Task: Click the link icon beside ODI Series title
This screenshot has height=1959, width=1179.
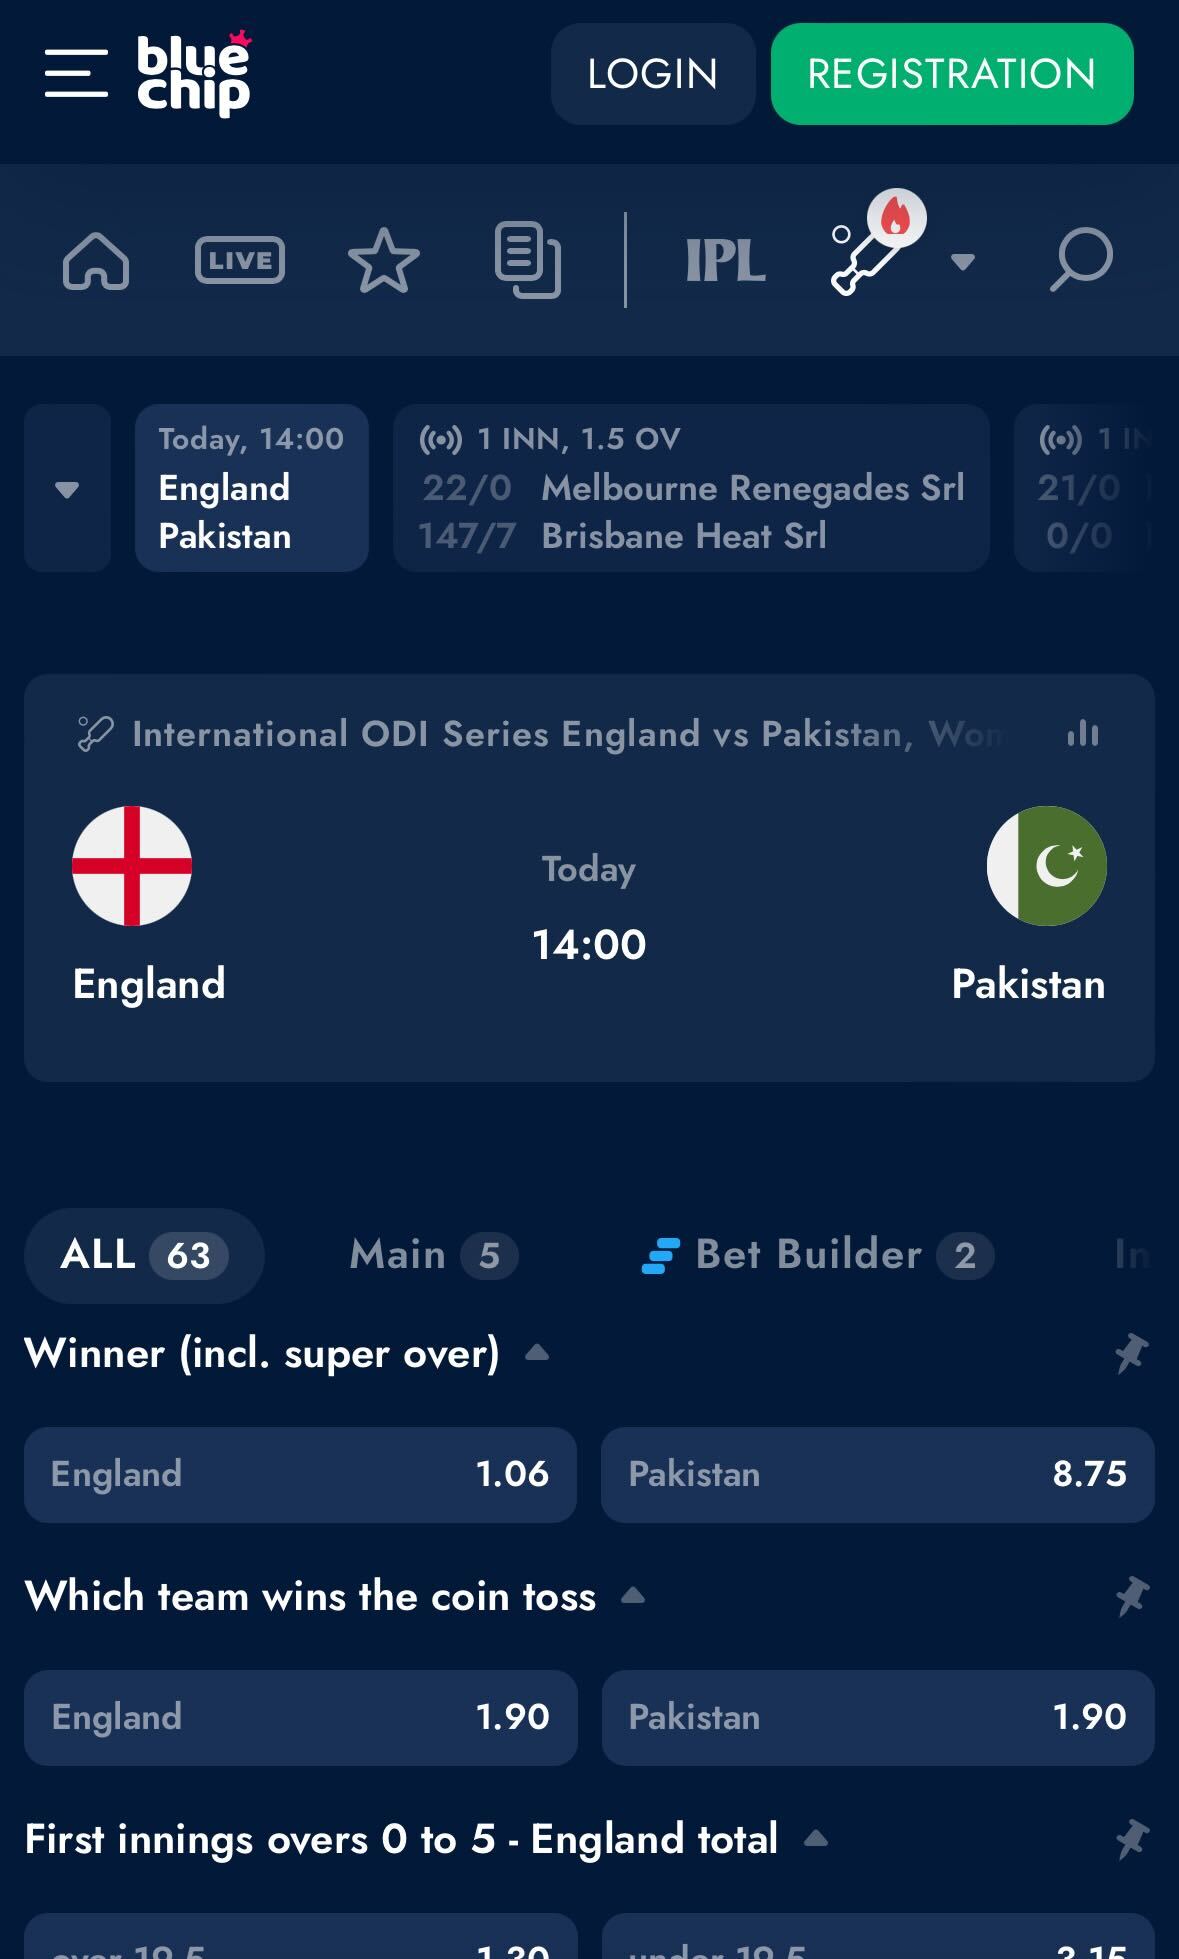Action: 94,732
